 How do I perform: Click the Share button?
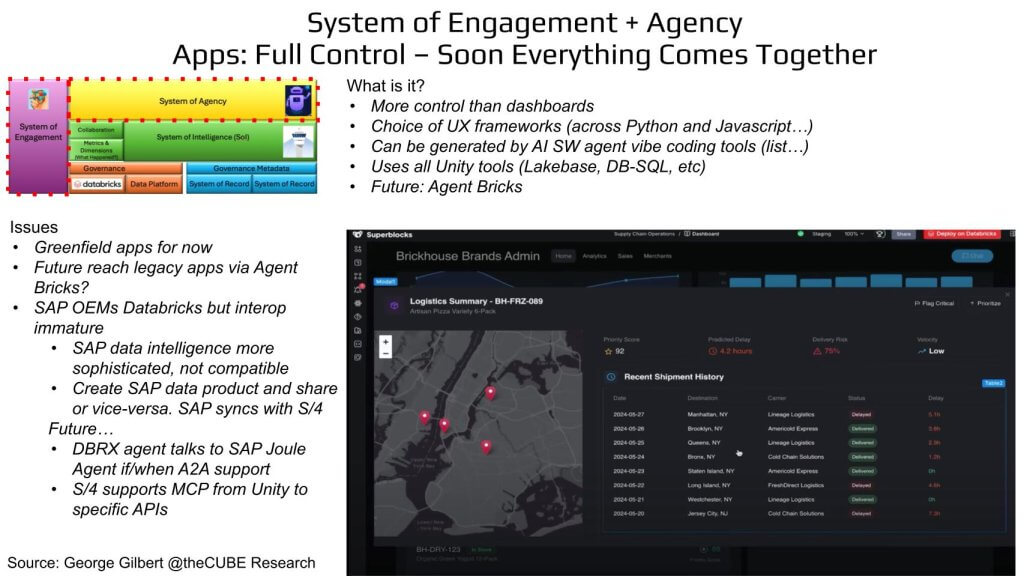(x=903, y=234)
